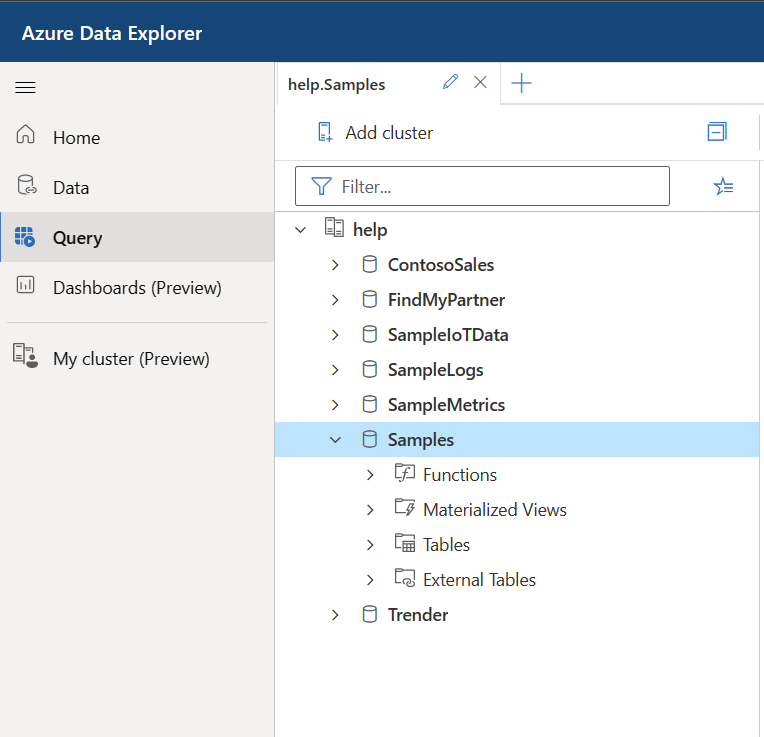The width and height of the screenshot is (764, 737).
Task: Click into the Filter text box
Action: click(482, 186)
